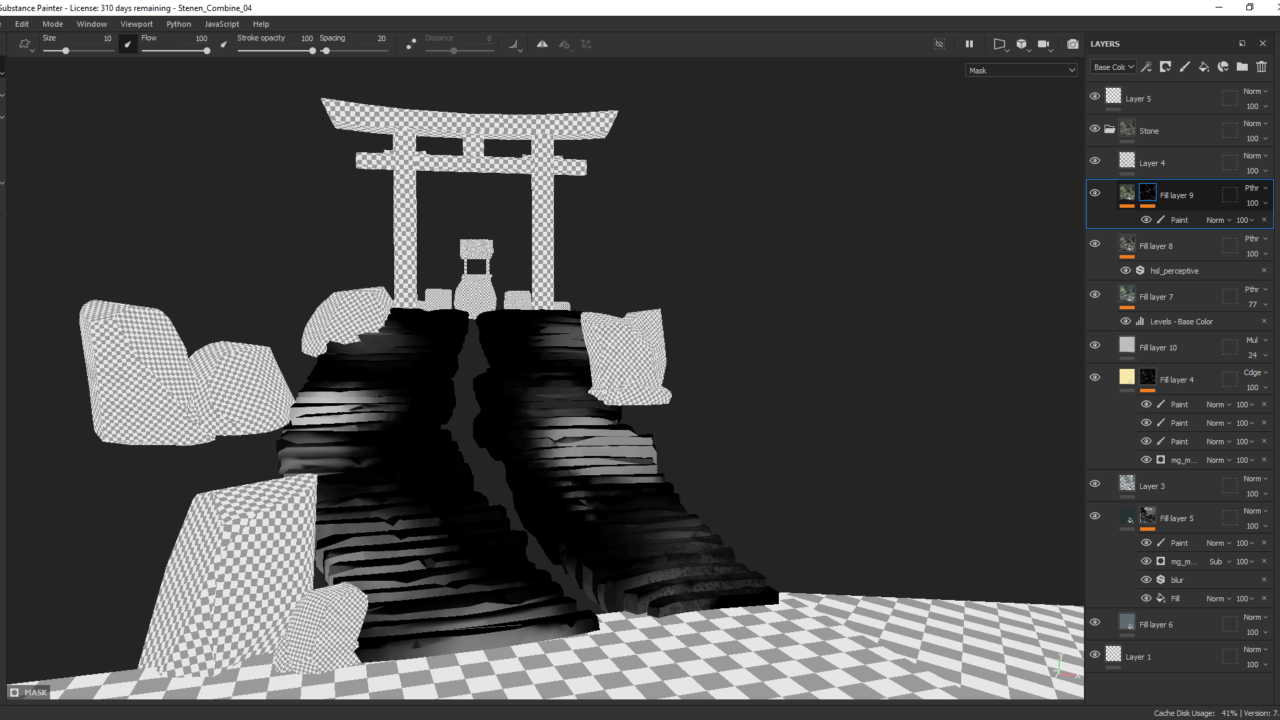Remove the Levels - Base Color effect

(x=1264, y=322)
